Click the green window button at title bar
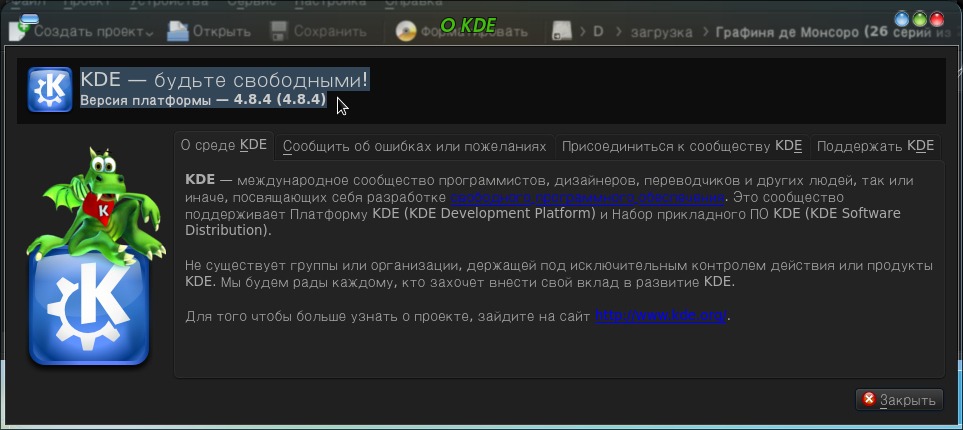 coord(919,19)
